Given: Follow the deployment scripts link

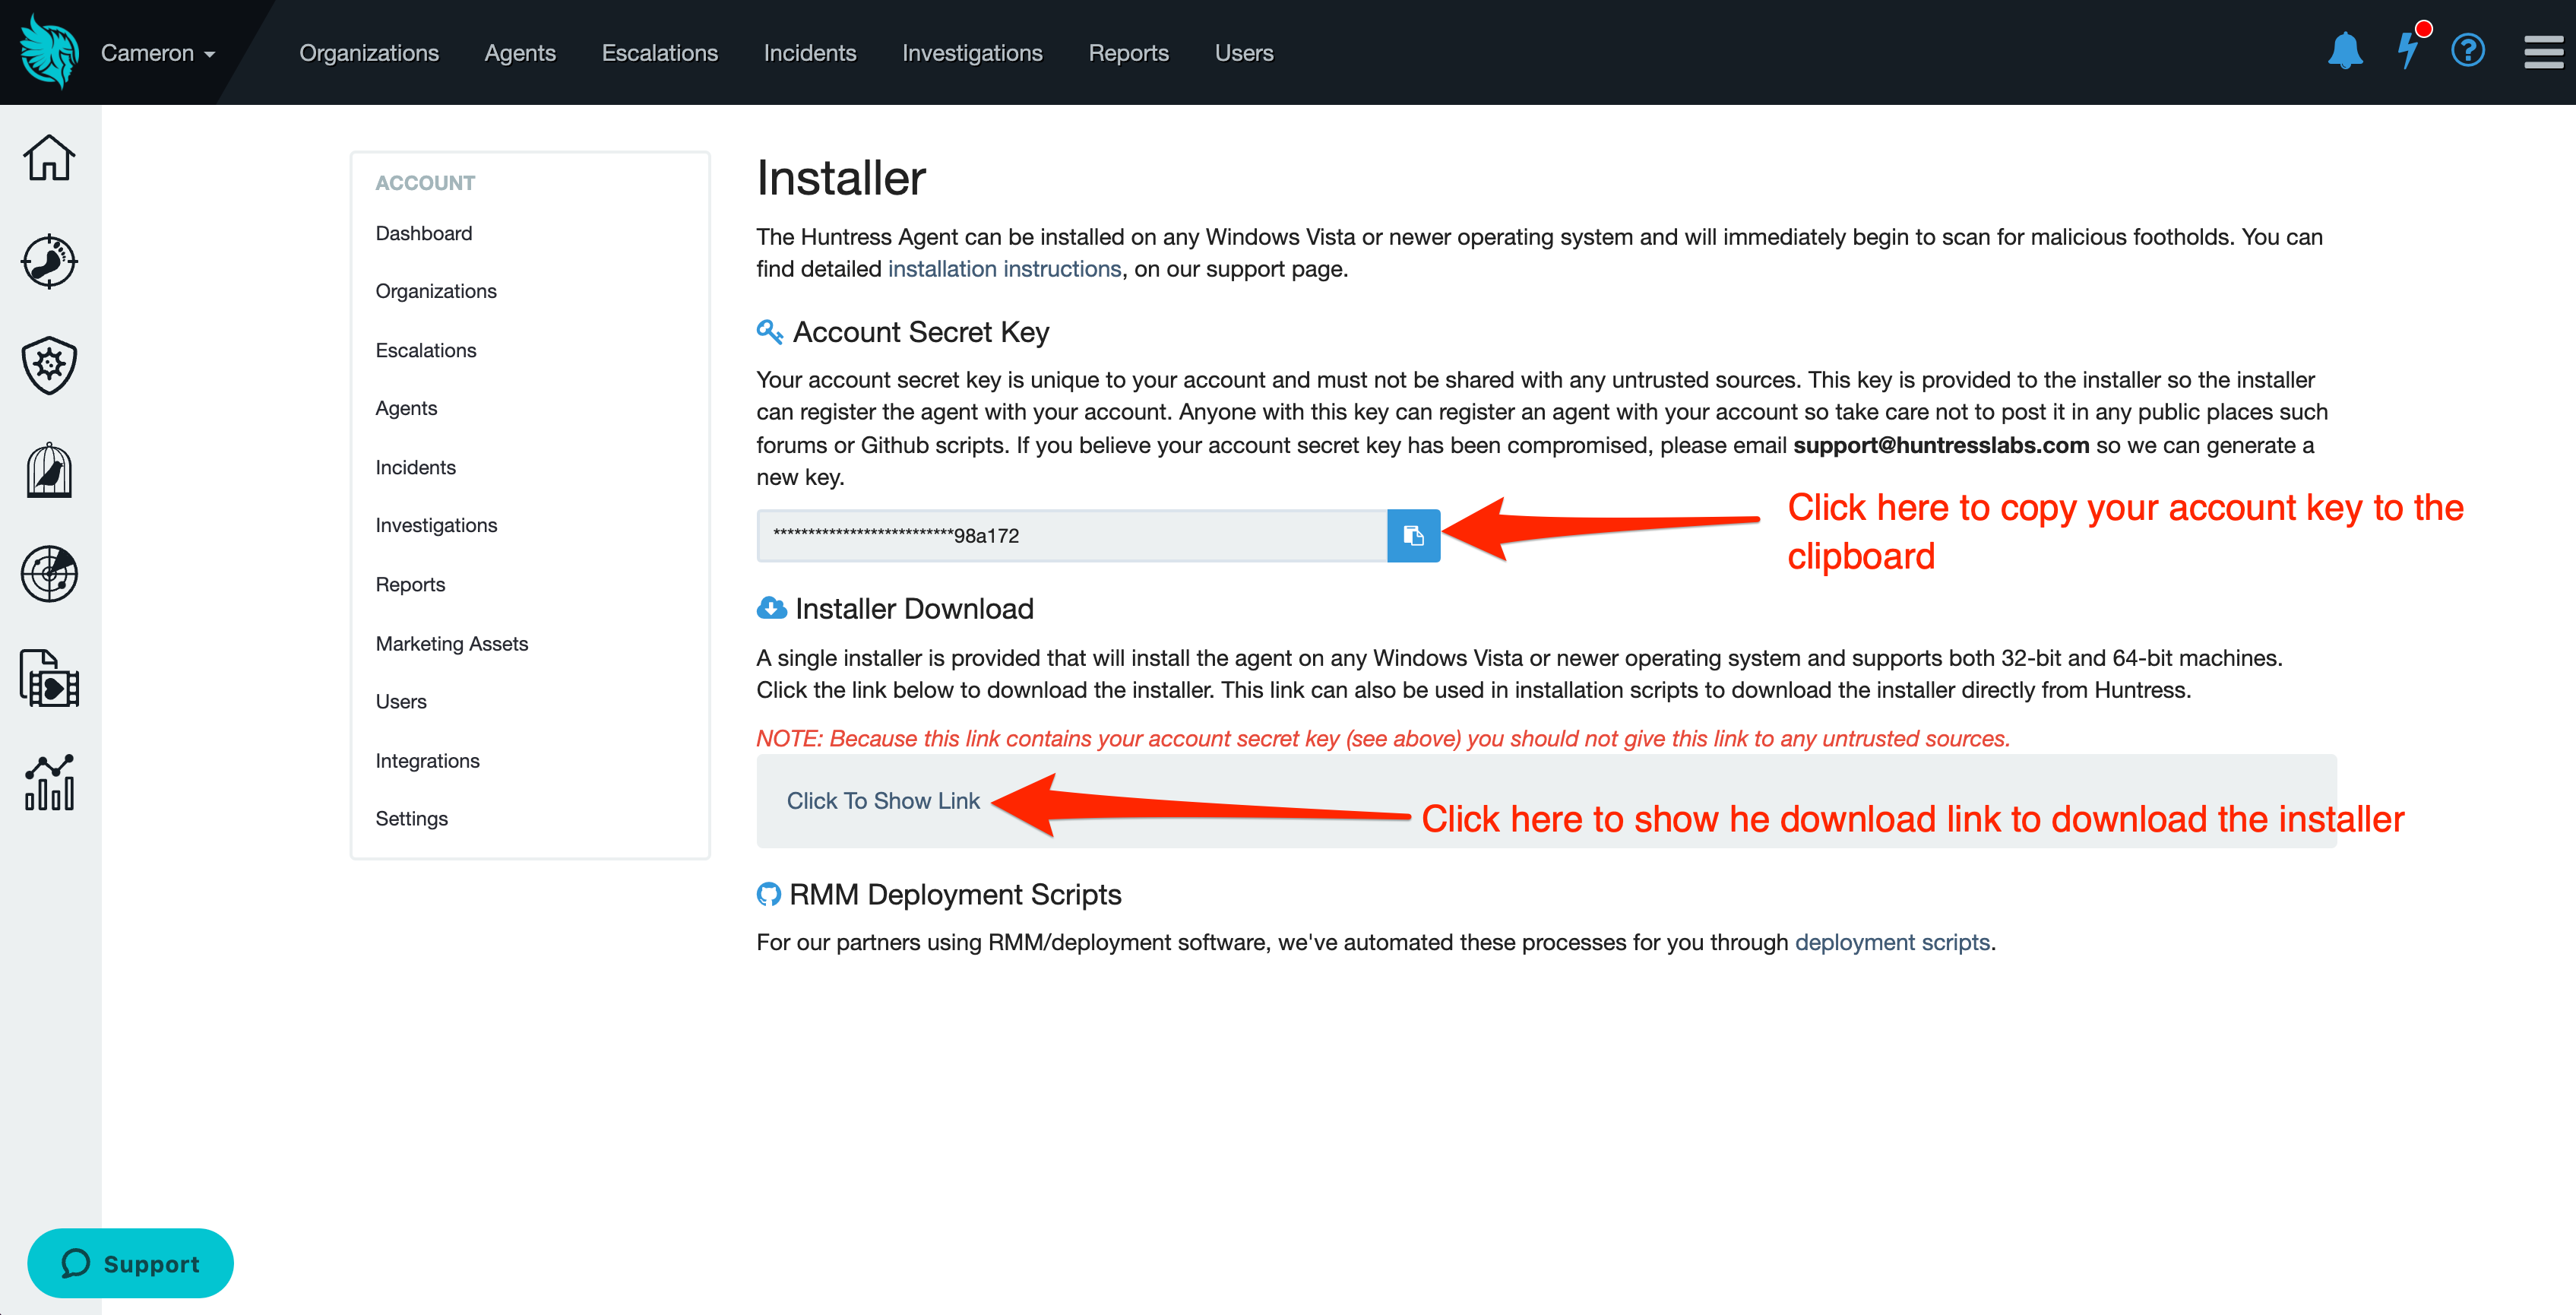Looking at the screenshot, I should pos(1892,942).
